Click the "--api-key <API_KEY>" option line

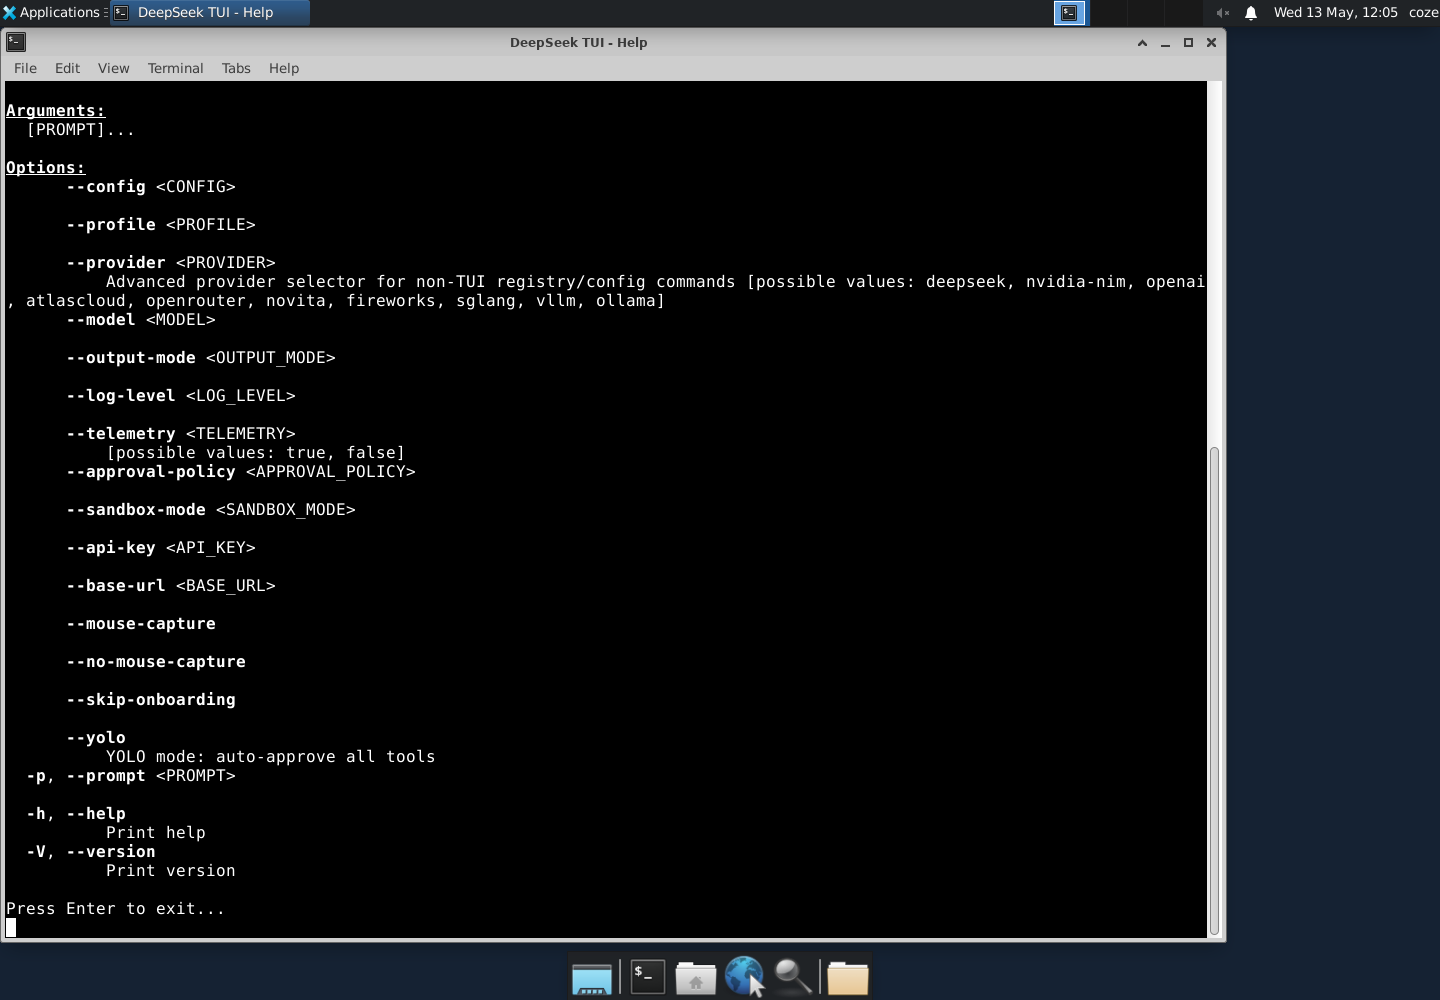point(161,548)
